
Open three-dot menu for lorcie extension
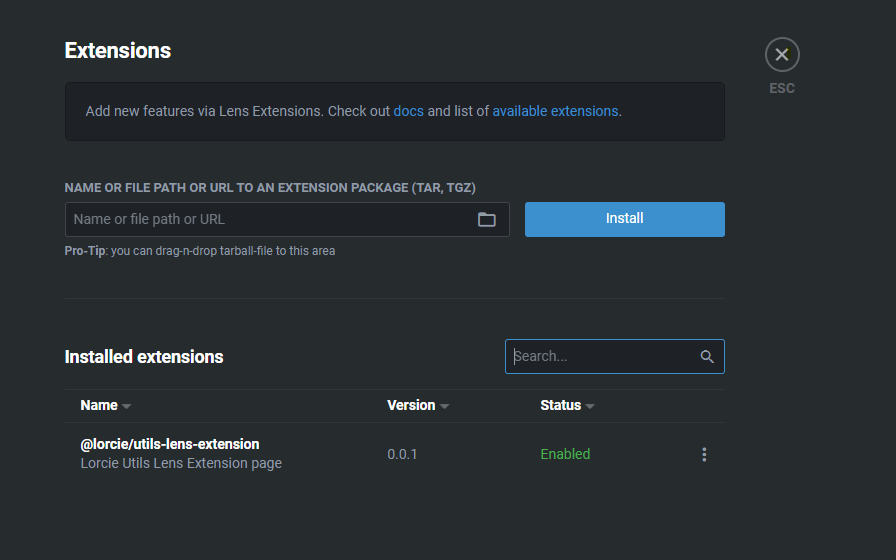pos(704,454)
